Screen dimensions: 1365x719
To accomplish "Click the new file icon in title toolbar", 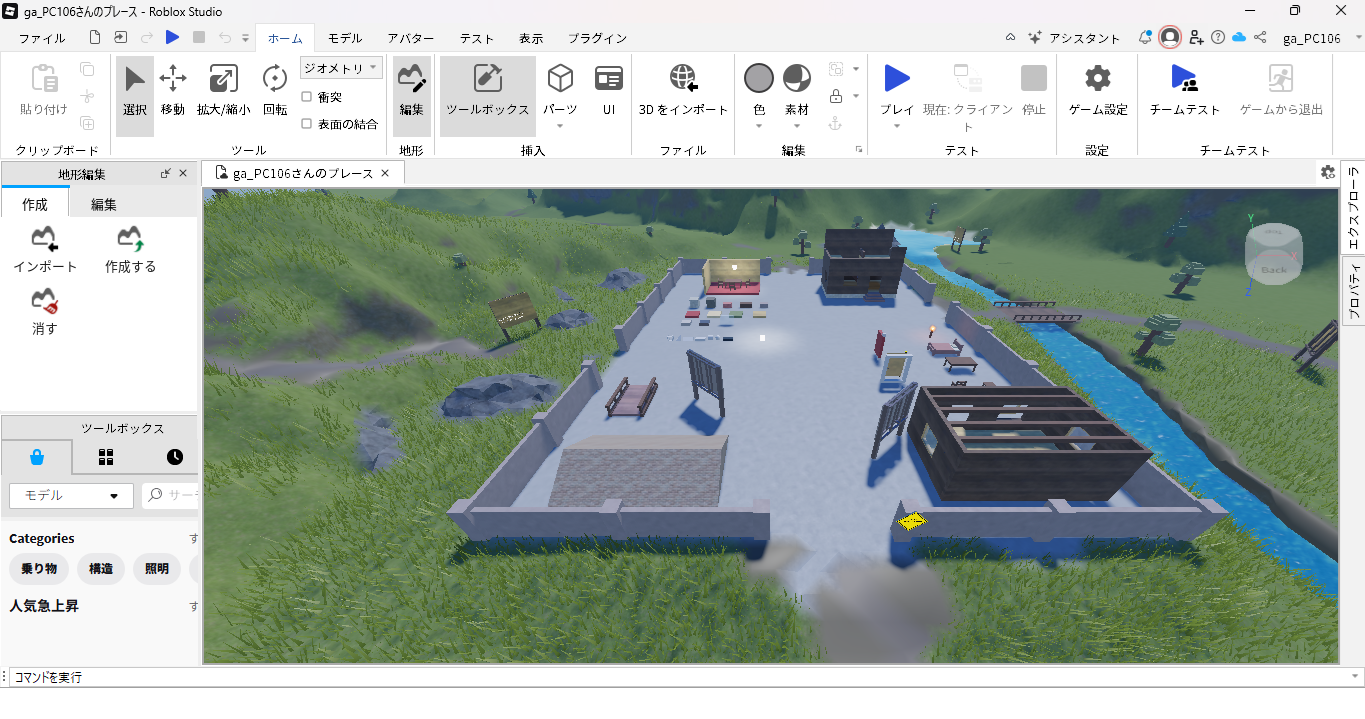I will pos(95,37).
